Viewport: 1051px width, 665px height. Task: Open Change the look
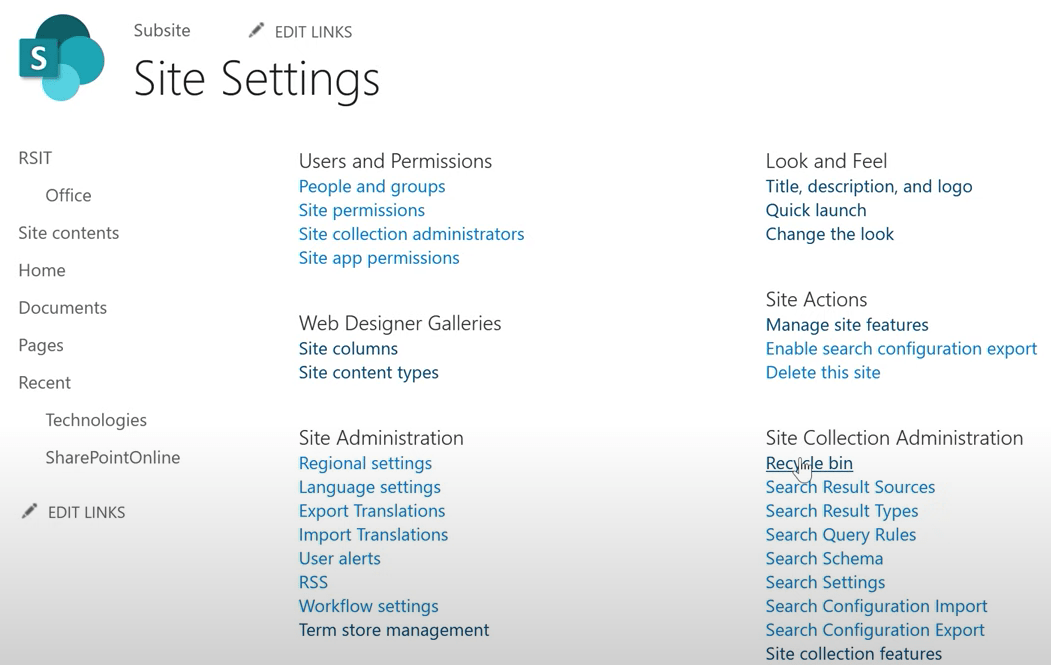tap(829, 234)
